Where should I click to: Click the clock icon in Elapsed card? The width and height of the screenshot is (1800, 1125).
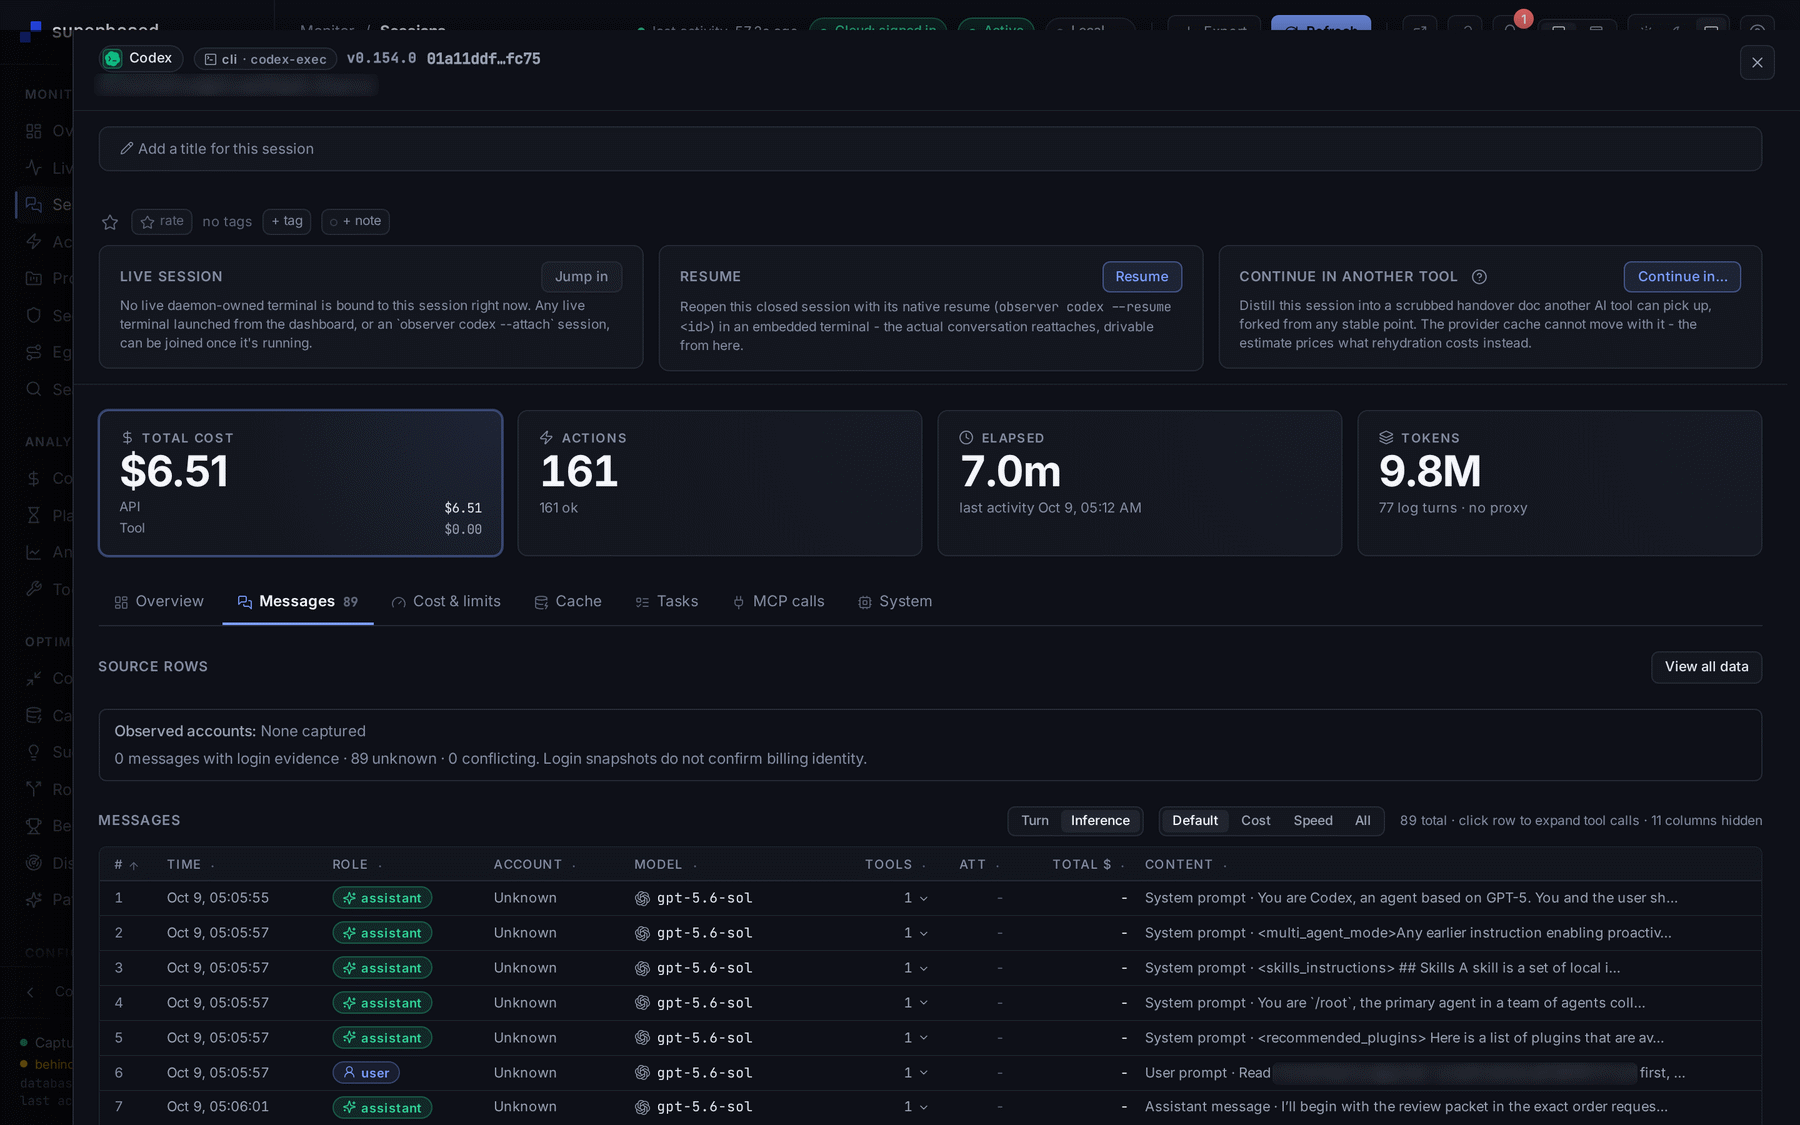pos(966,438)
